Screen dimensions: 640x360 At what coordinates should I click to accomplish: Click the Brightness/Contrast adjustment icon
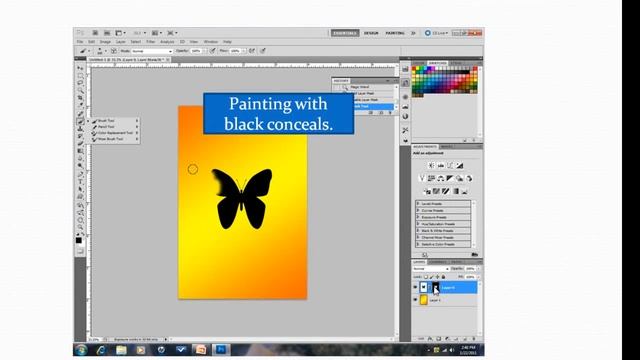pos(431,165)
